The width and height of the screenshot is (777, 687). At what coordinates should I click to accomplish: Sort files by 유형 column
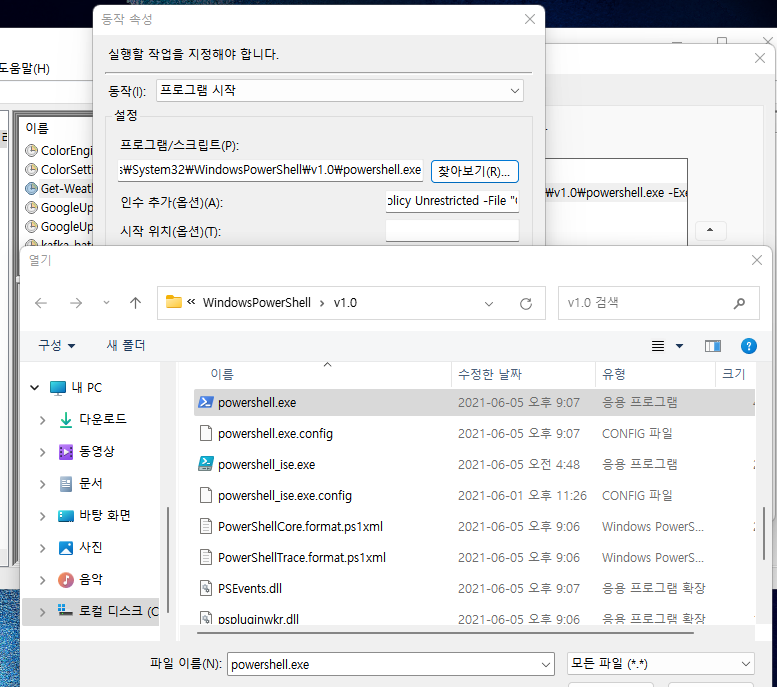(x=613, y=374)
